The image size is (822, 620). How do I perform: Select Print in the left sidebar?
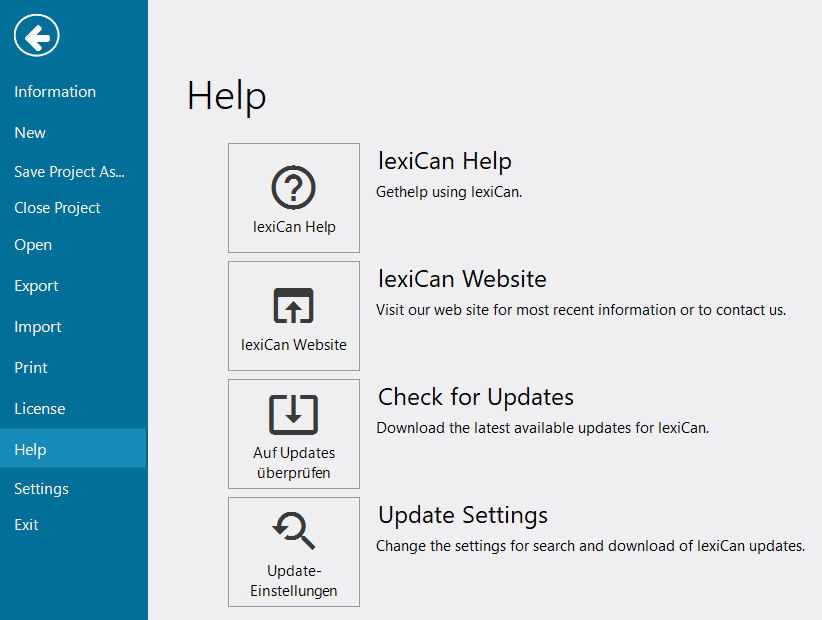pos(31,368)
